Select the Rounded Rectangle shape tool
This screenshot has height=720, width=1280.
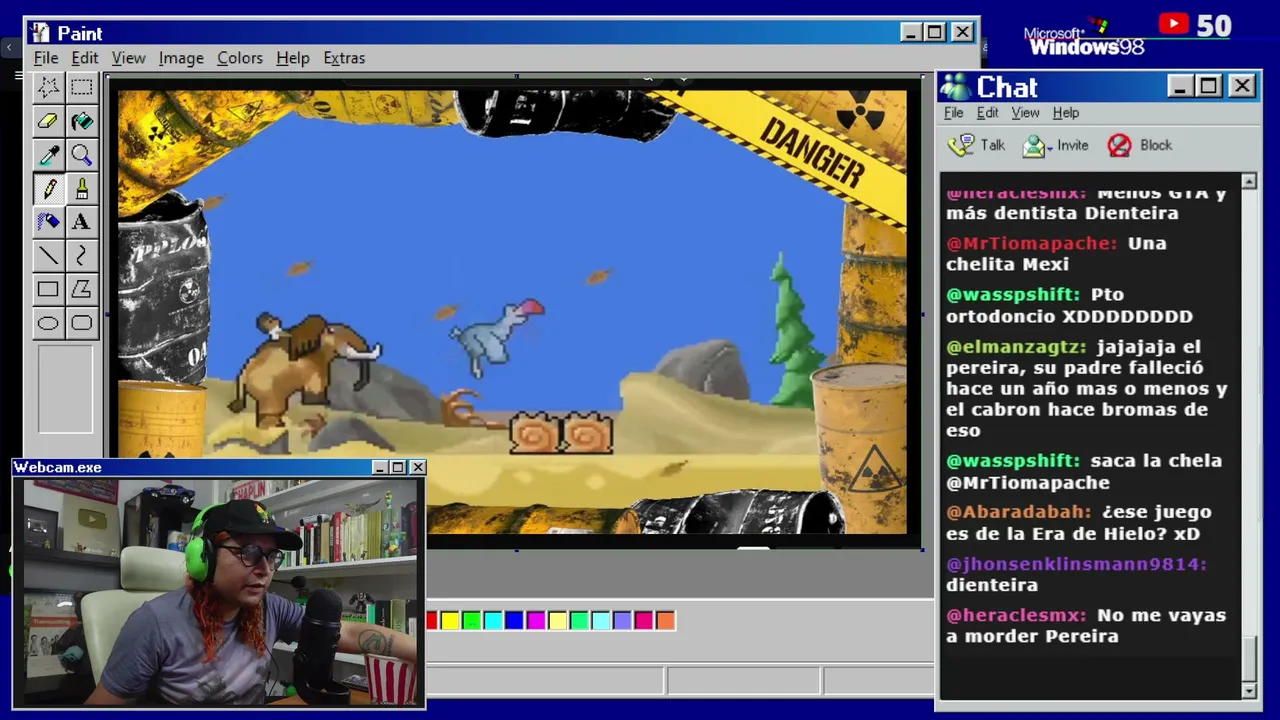pyautogui.click(x=81, y=323)
